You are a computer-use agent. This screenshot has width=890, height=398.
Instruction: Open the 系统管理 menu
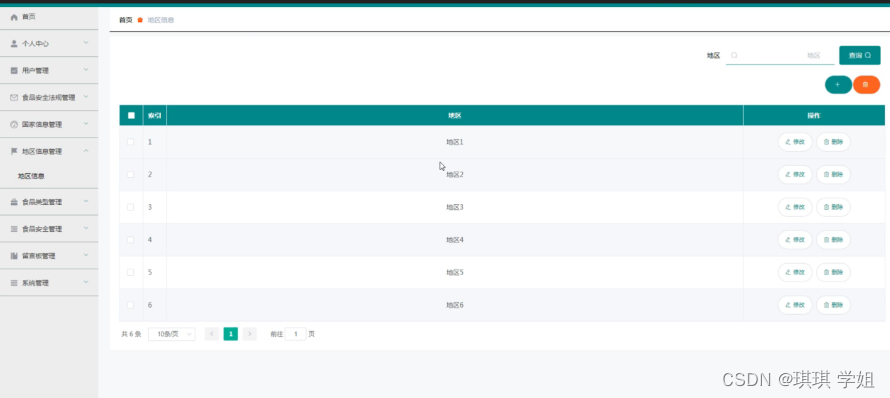[49, 283]
